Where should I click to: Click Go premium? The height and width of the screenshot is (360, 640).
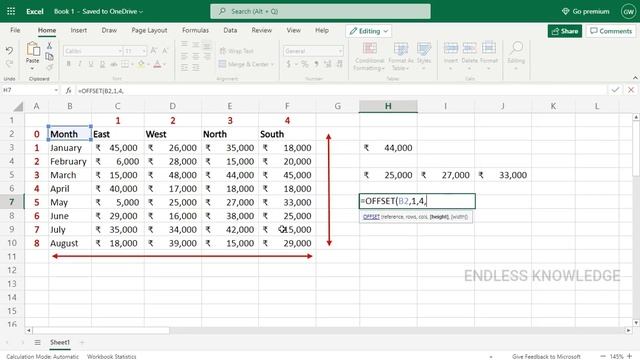586,11
